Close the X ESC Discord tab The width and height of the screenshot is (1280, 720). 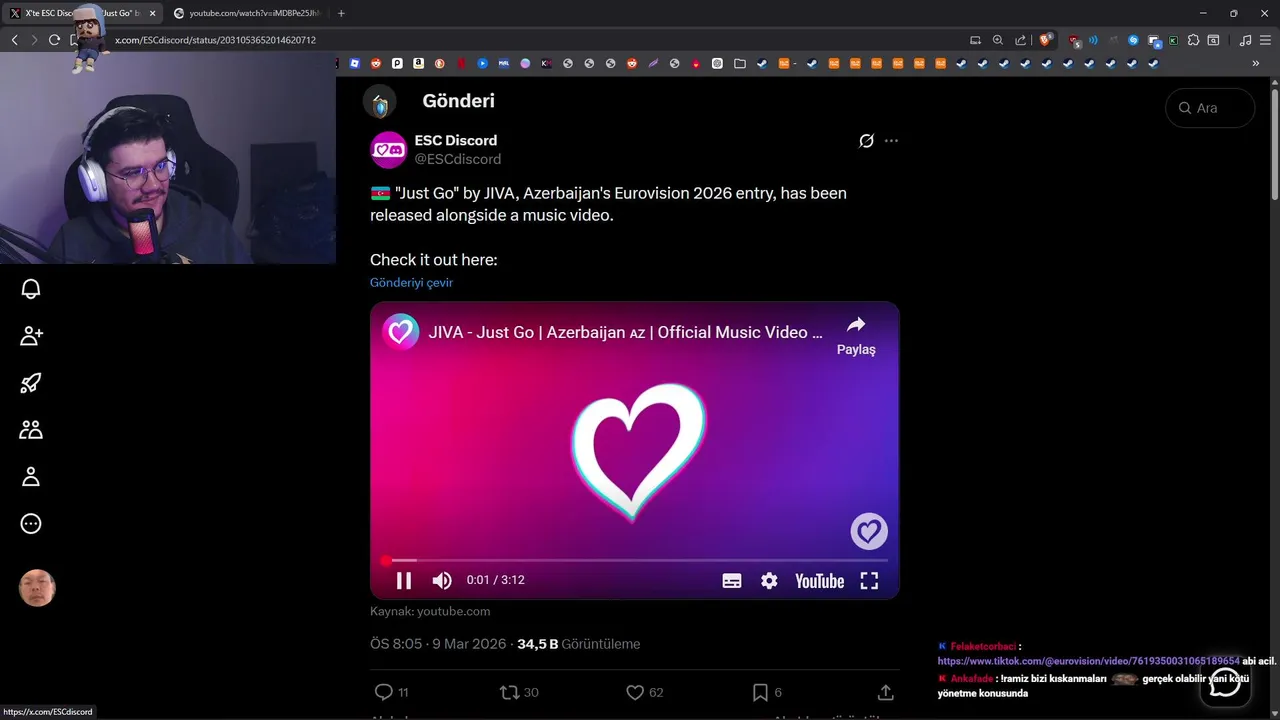pyautogui.click(x=152, y=13)
